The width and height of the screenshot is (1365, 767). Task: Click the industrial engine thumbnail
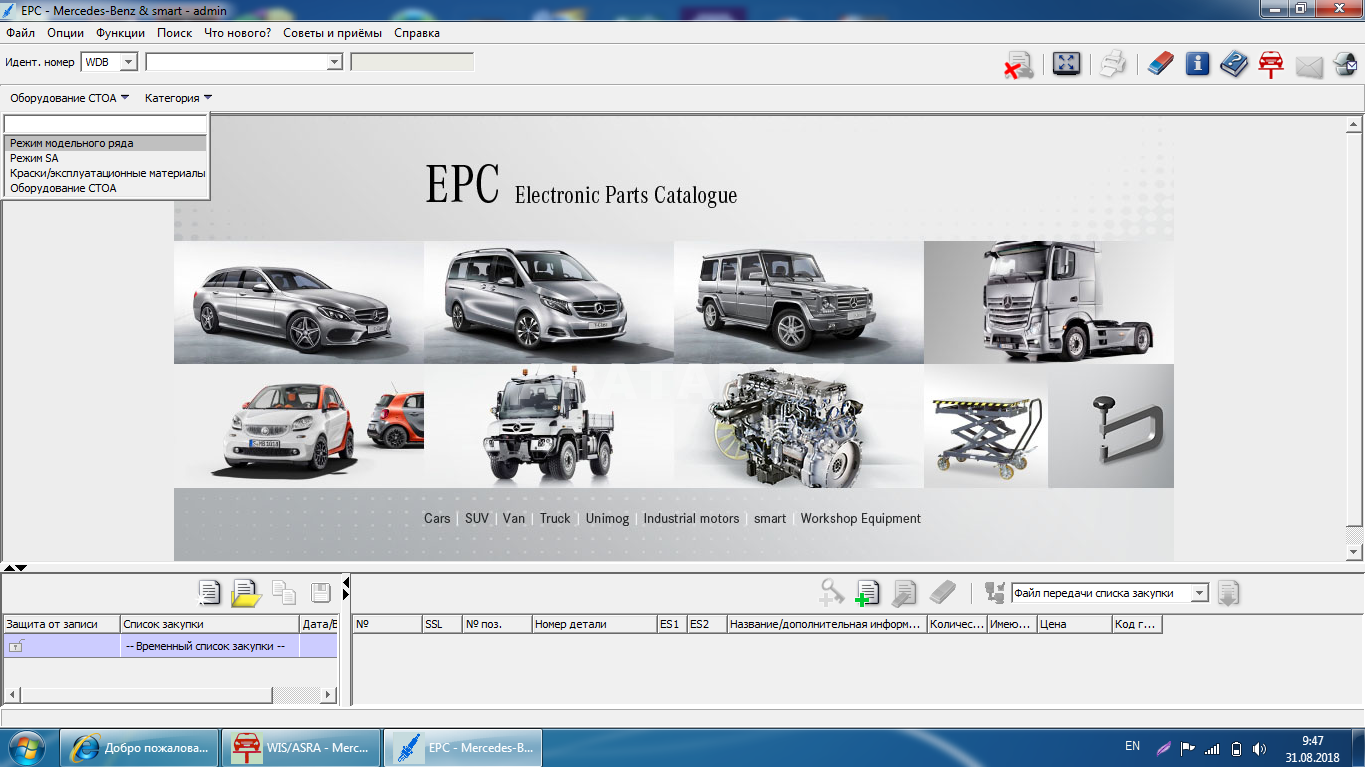point(799,426)
